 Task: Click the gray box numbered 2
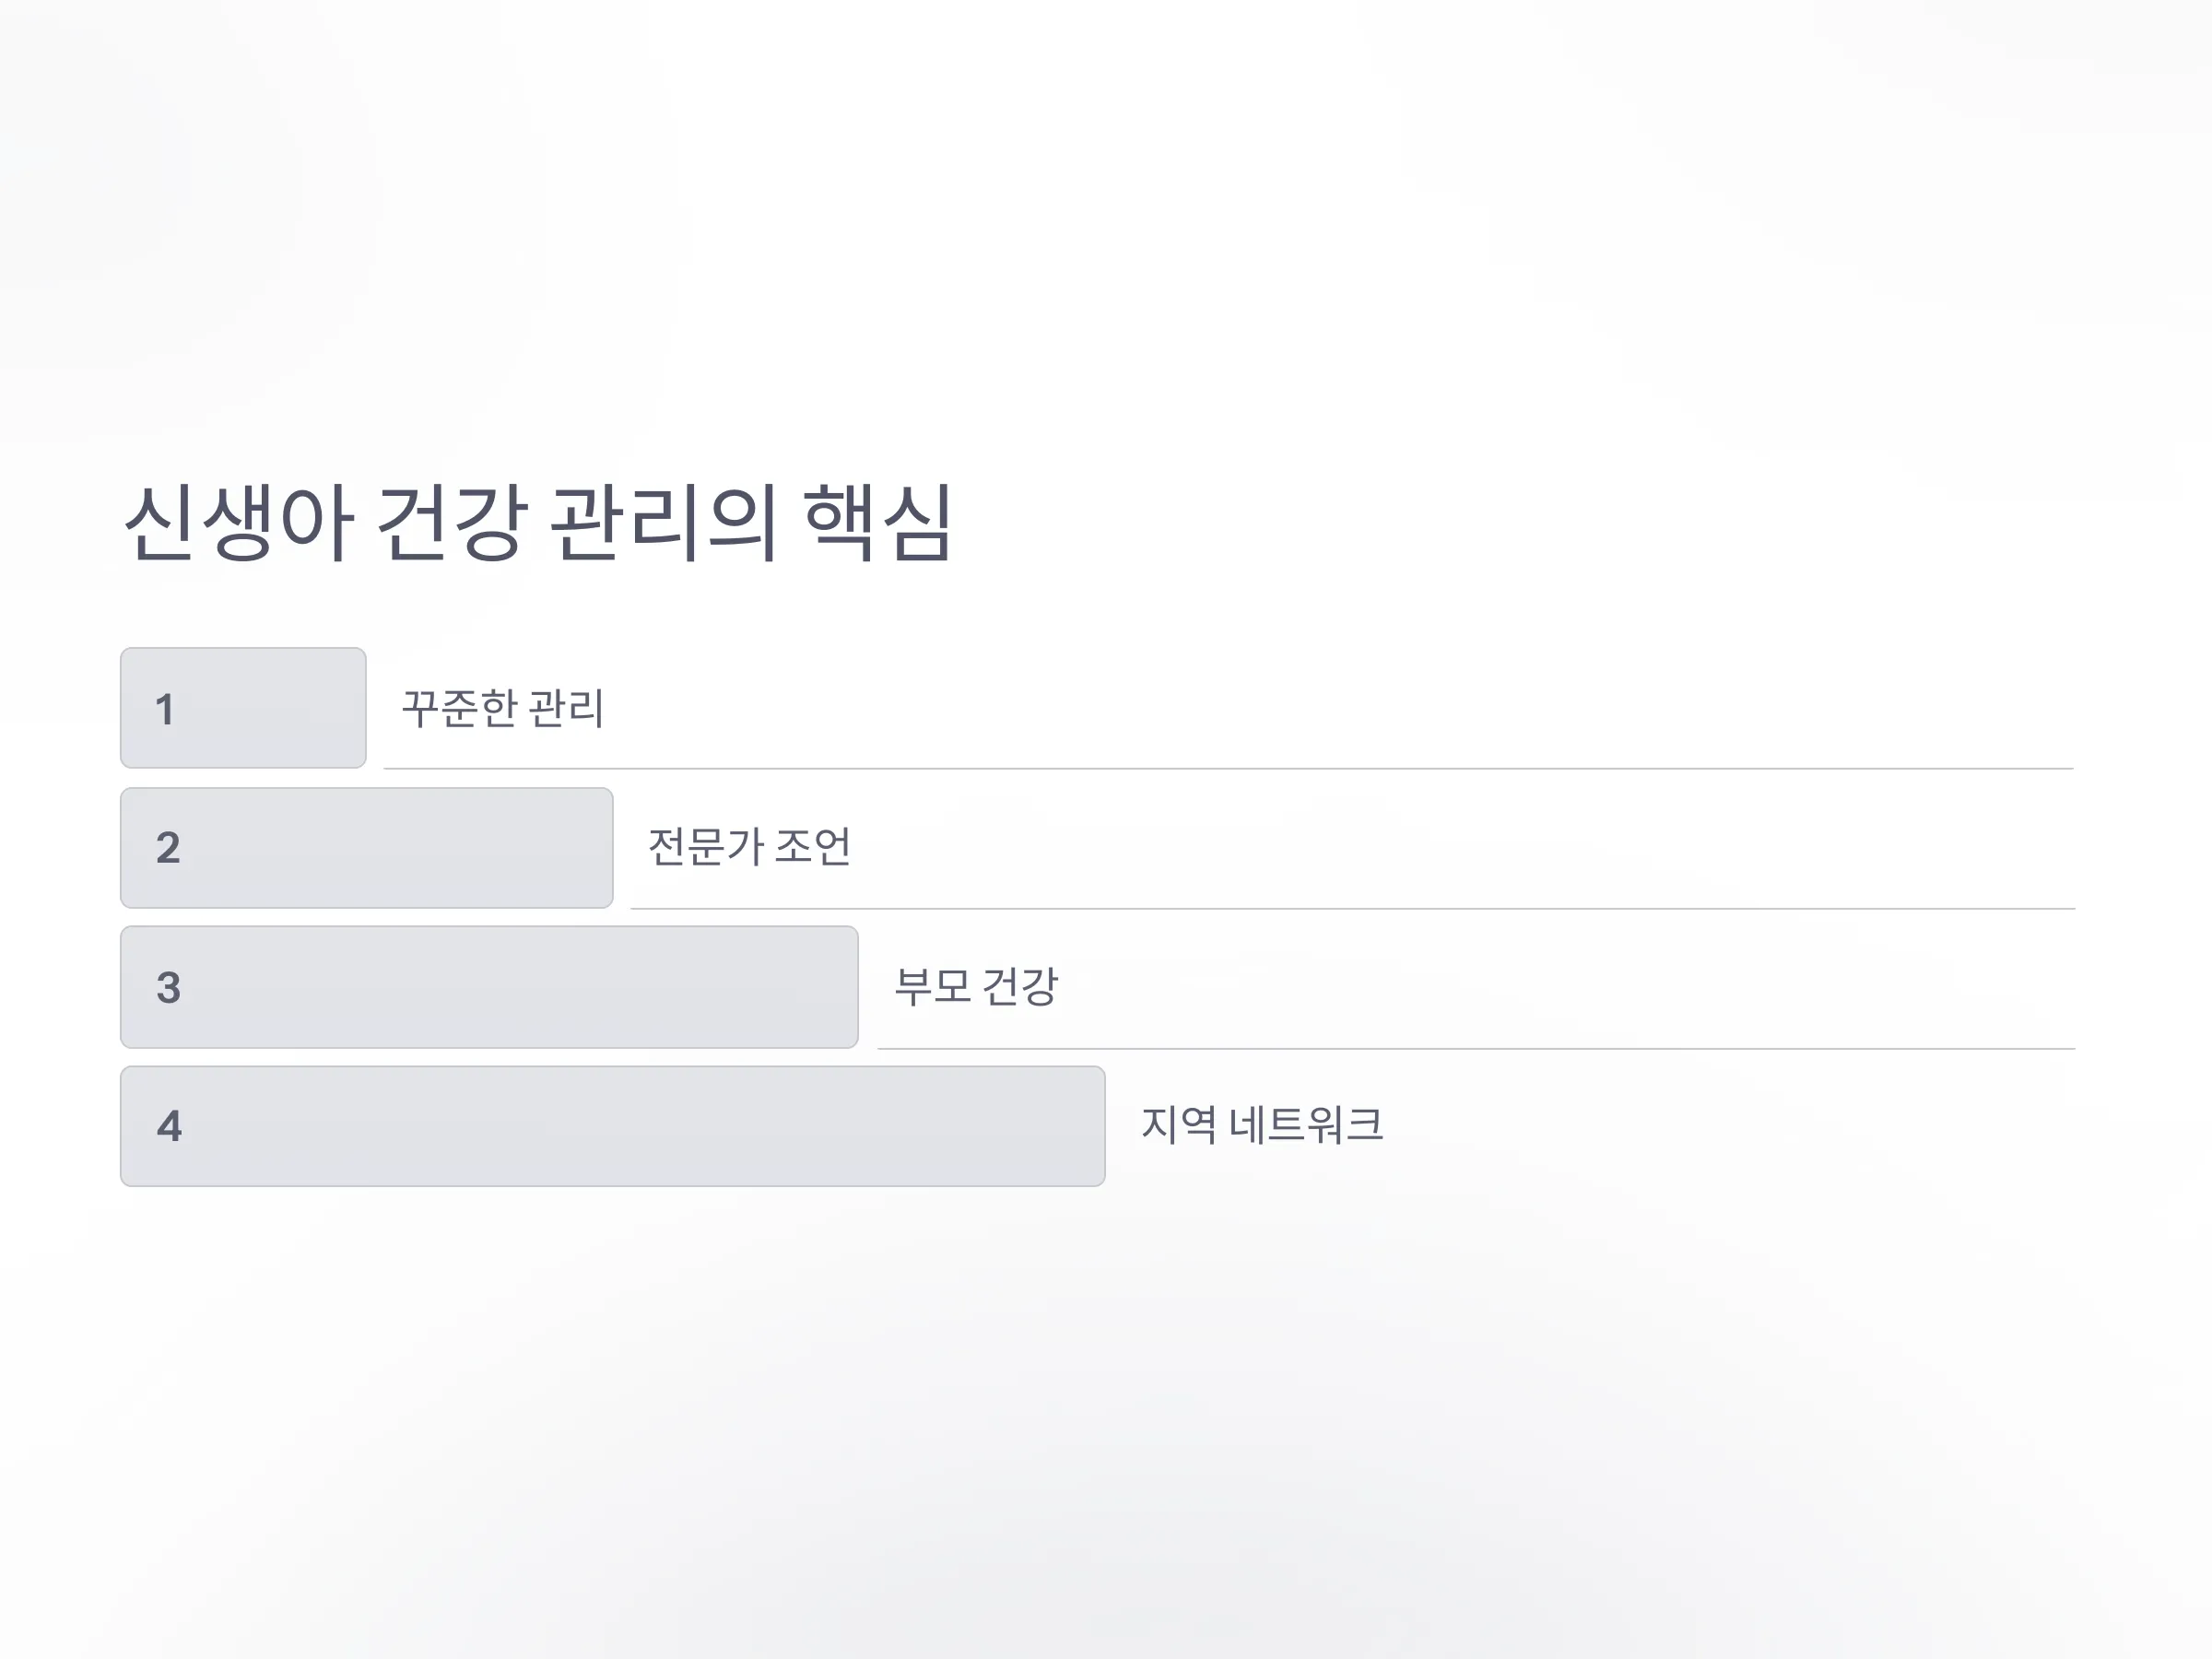(x=367, y=848)
